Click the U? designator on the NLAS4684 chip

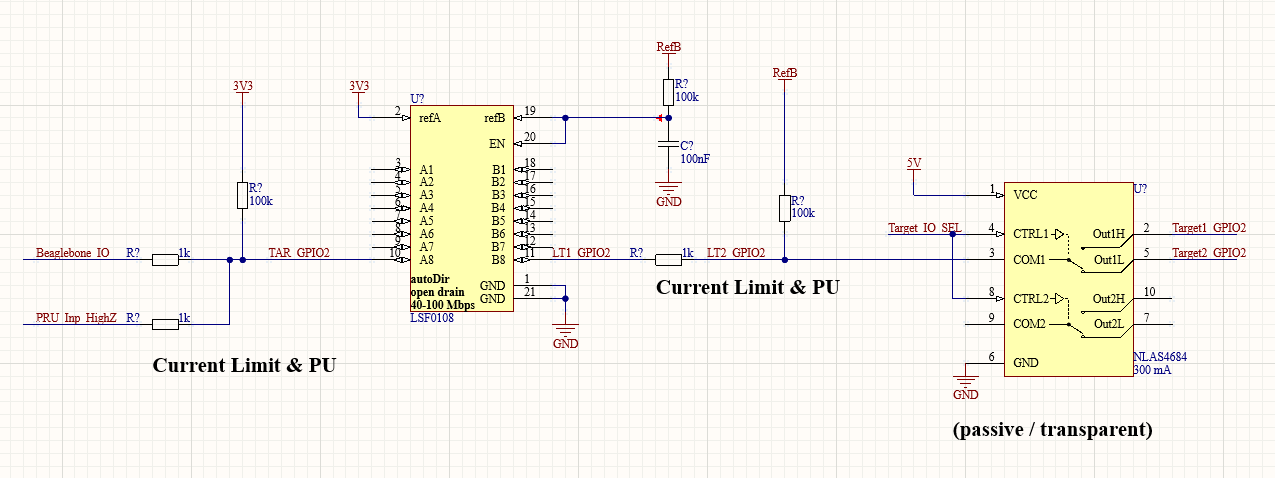pos(1140,189)
